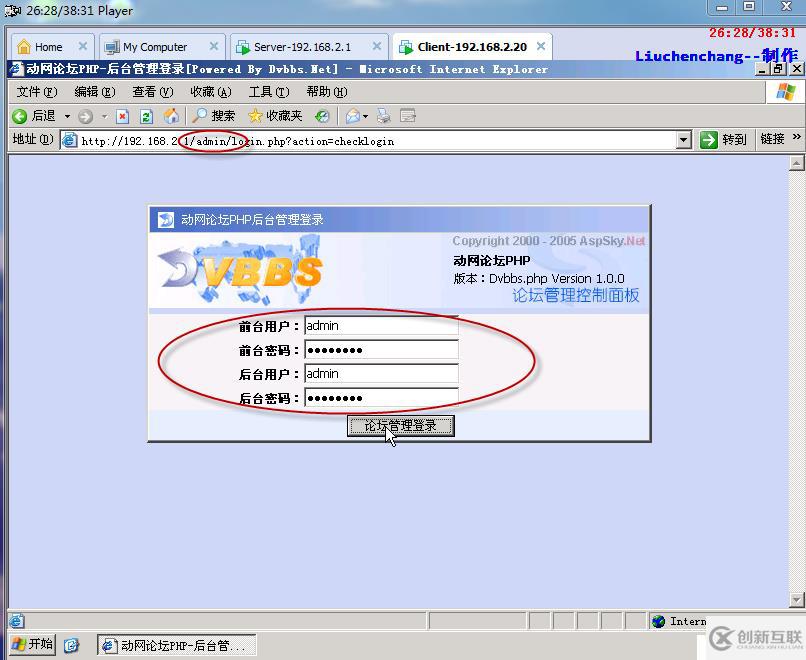806x660 pixels.
Task: Click the Internet Explorer quick launch icon
Action: (x=71, y=645)
